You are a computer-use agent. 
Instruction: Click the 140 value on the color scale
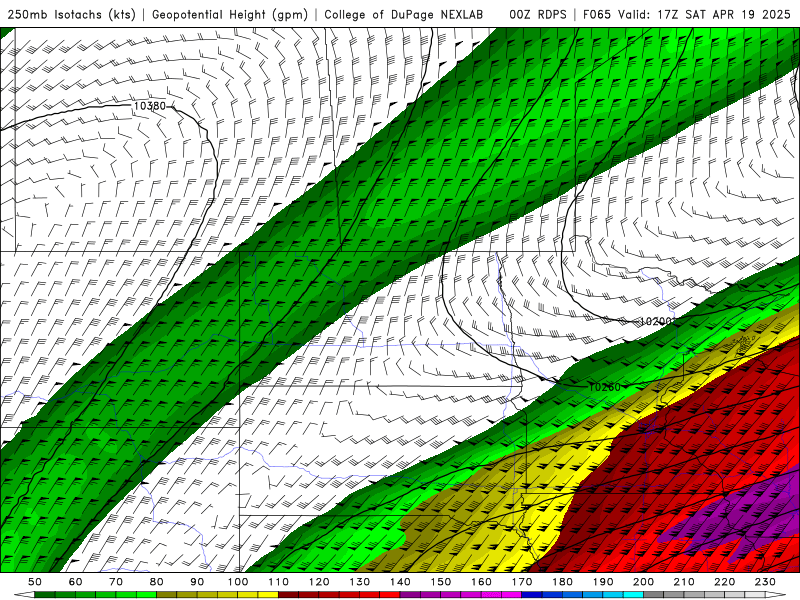pos(400,582)
